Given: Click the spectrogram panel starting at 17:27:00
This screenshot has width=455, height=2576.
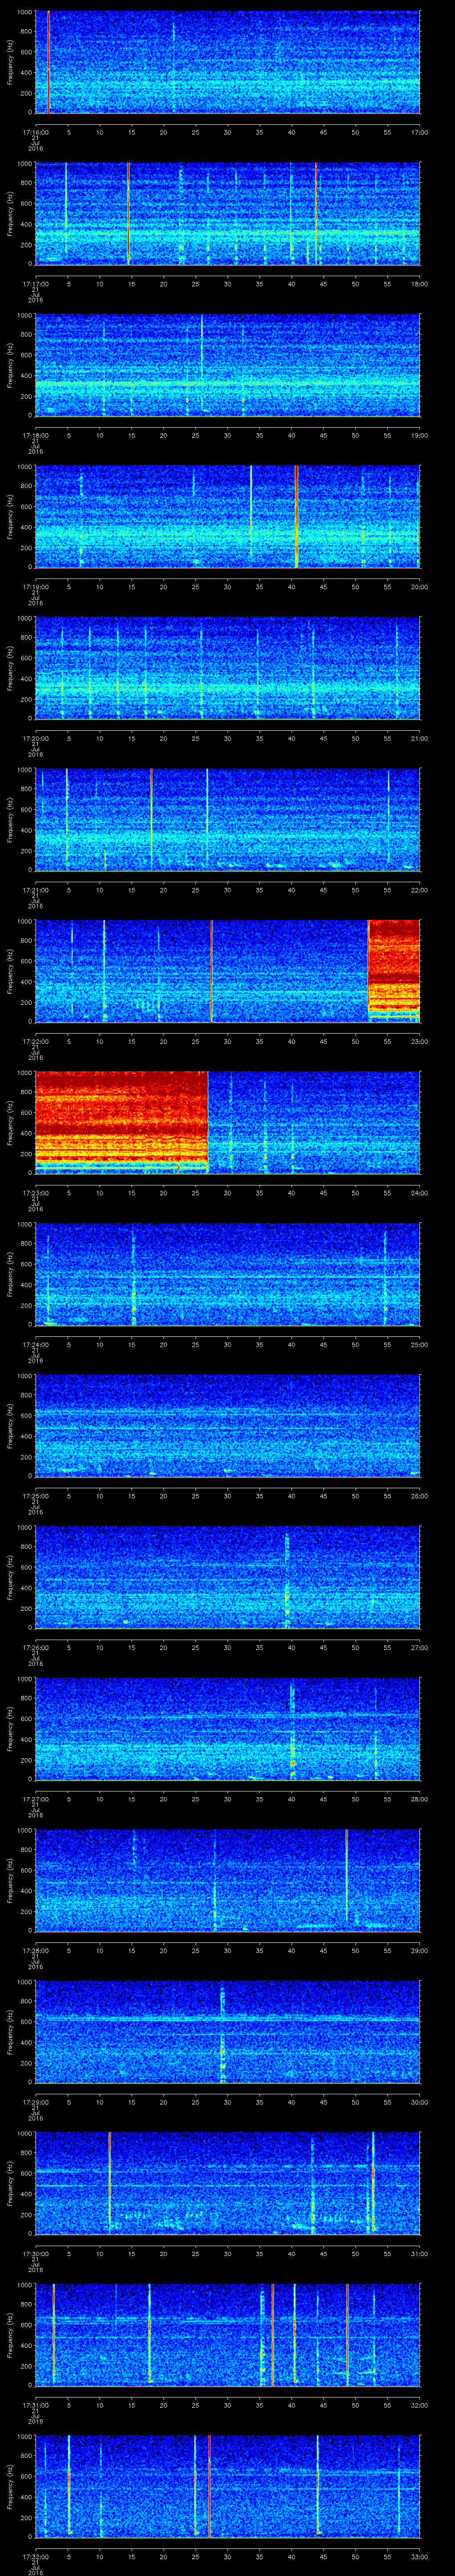Looking at the screenshot, I should (x=227, y=1729).
